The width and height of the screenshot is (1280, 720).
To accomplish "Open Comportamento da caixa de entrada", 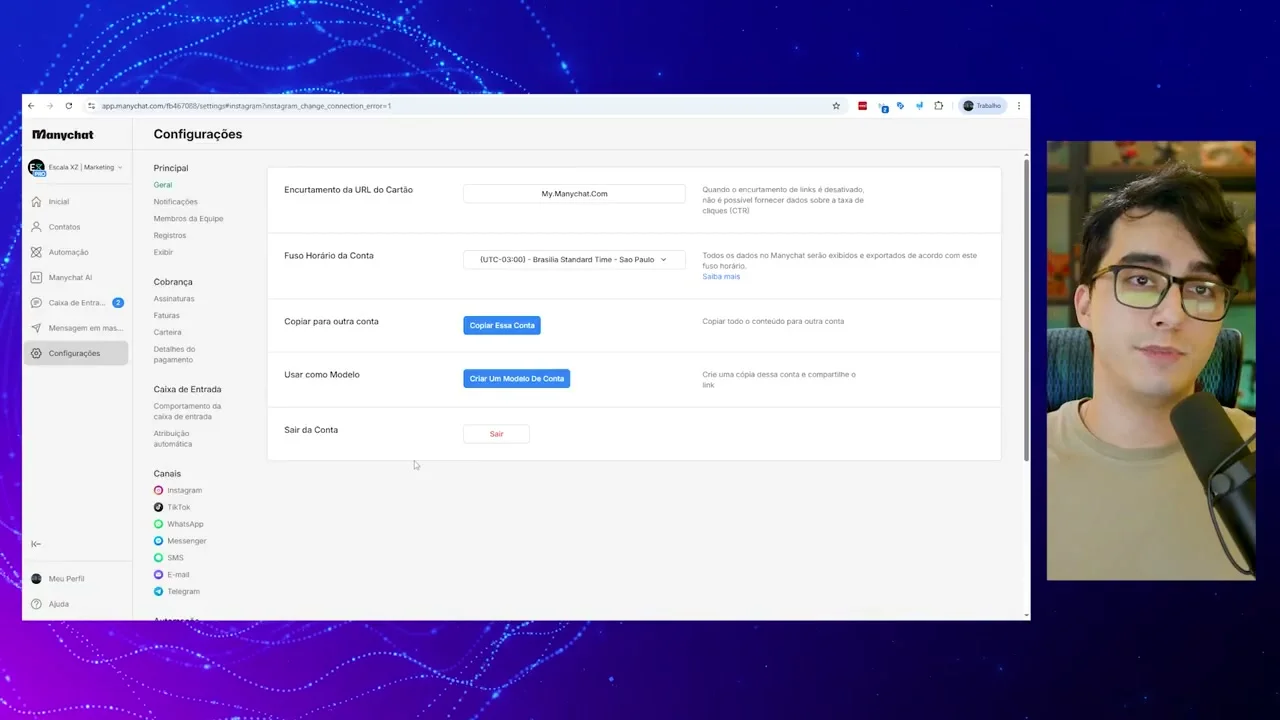I will 187,411.
